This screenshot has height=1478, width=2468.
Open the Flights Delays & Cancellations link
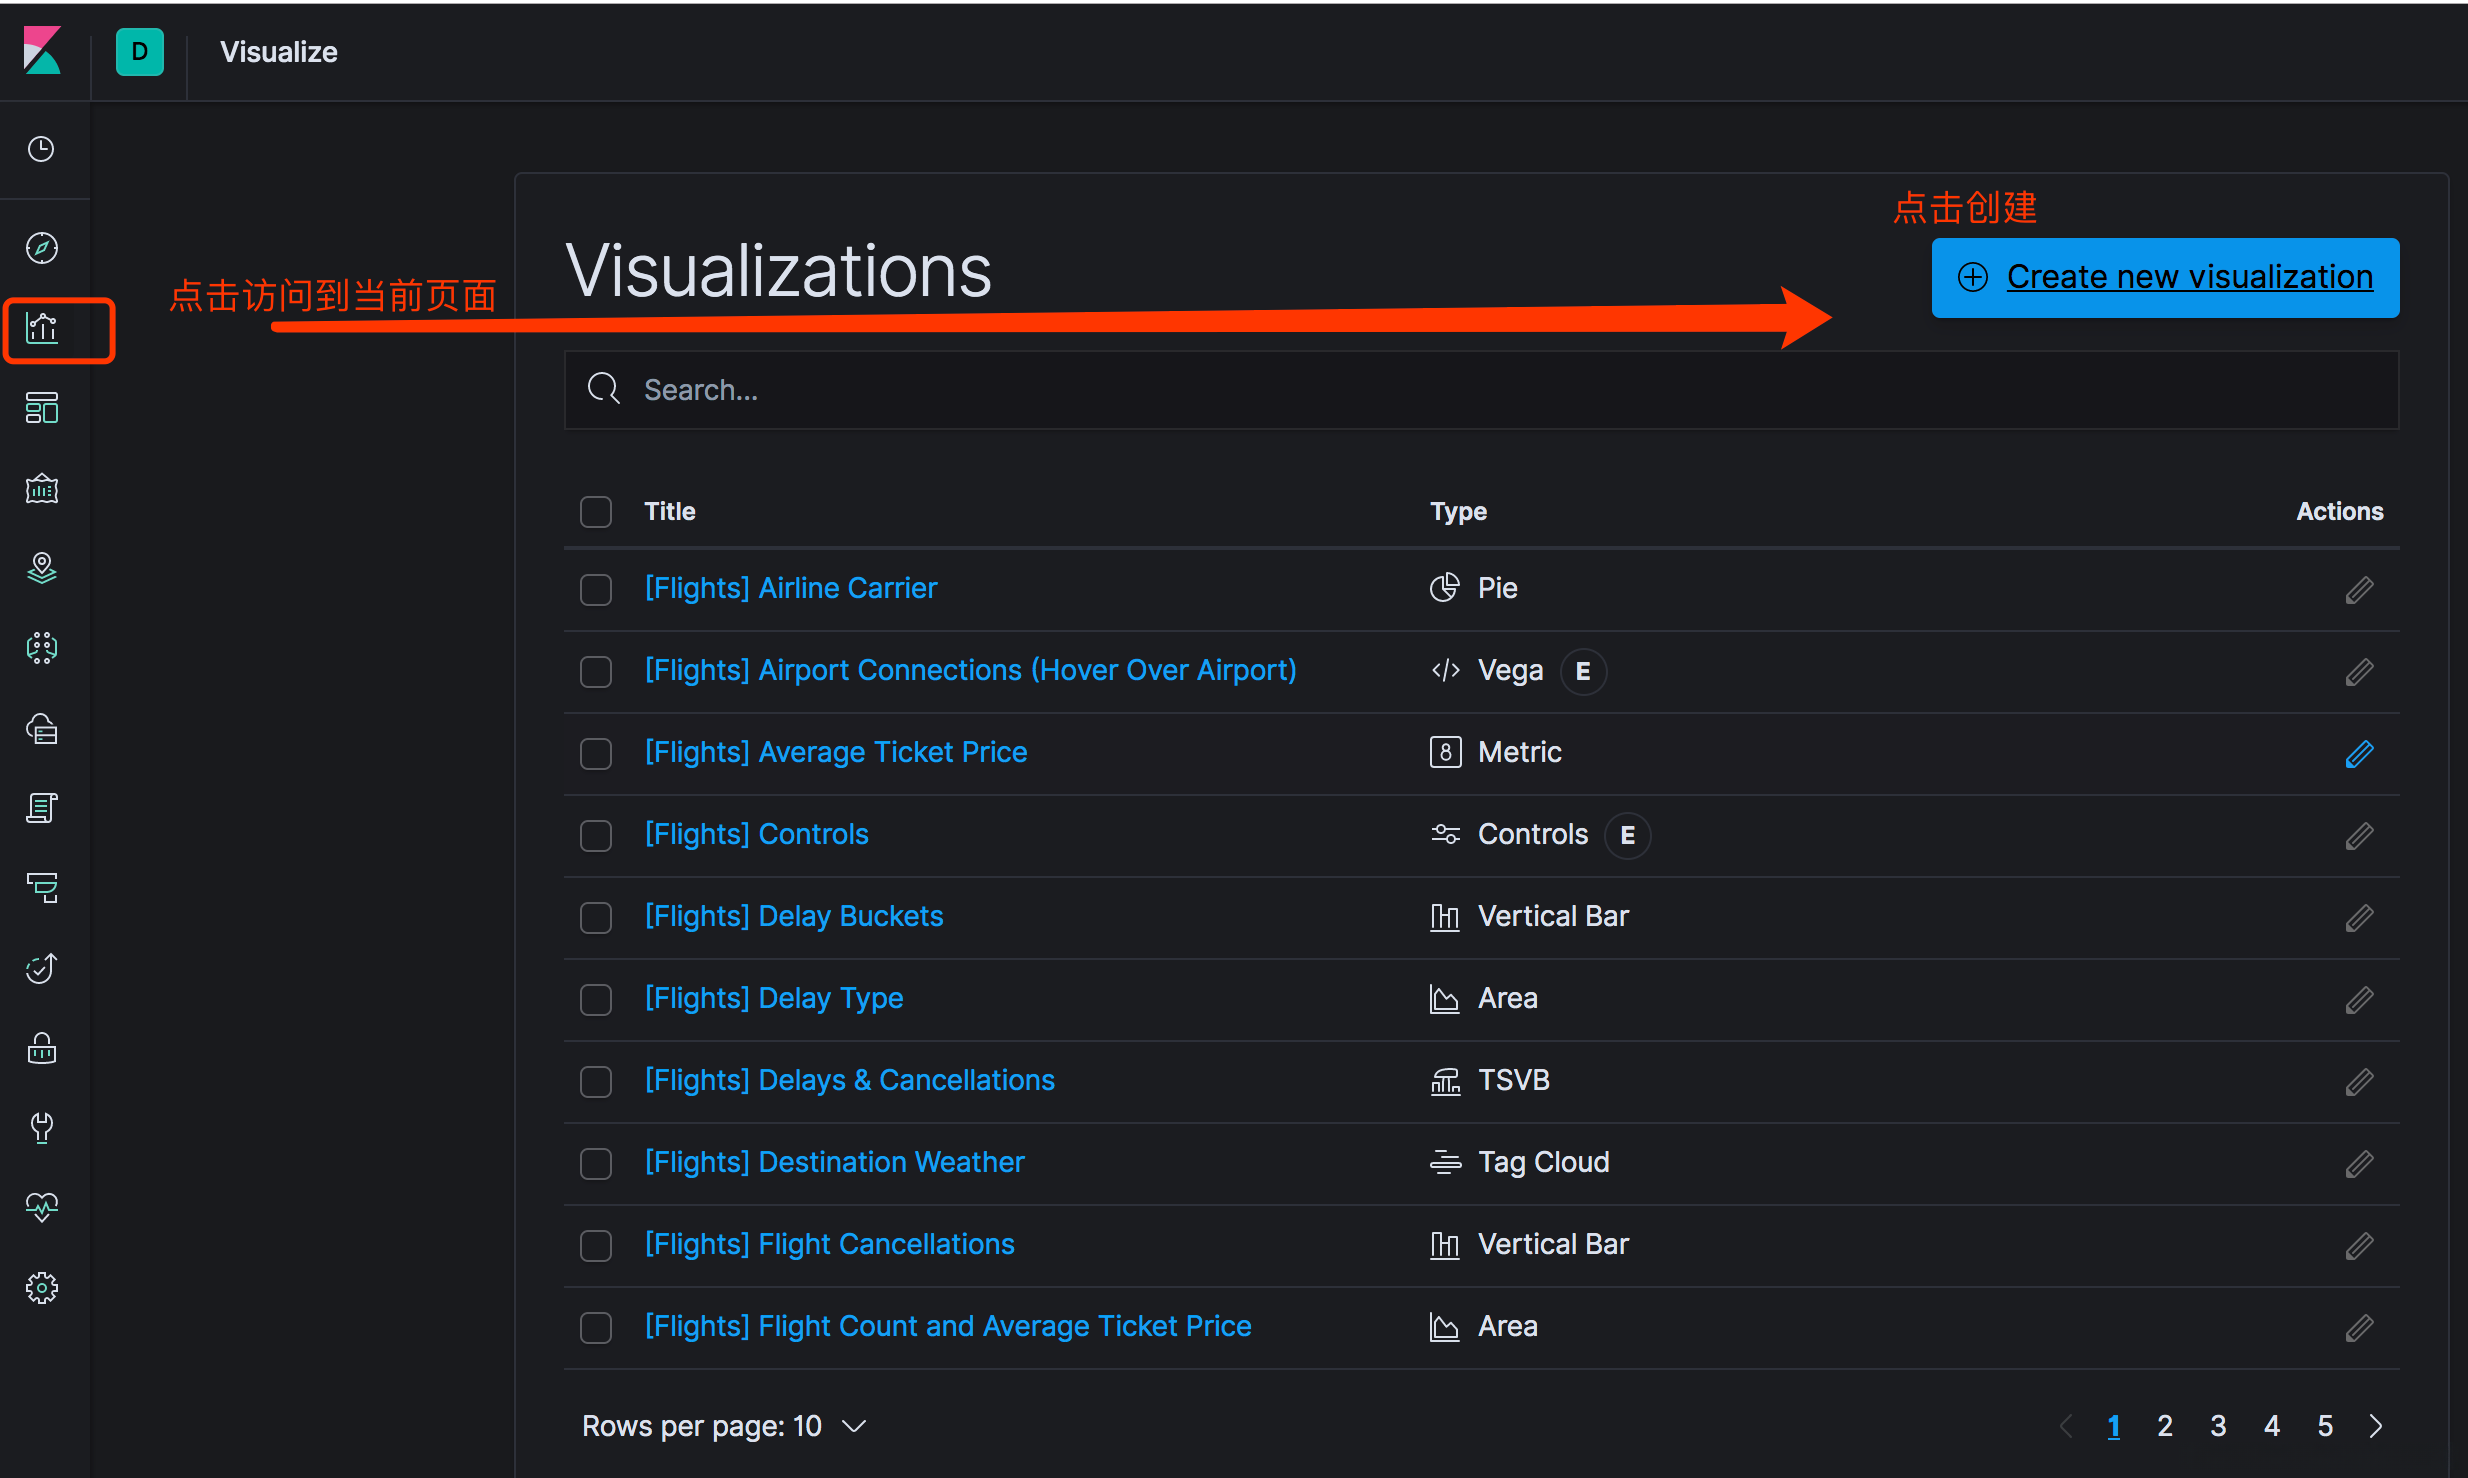tap(849, 1080)
